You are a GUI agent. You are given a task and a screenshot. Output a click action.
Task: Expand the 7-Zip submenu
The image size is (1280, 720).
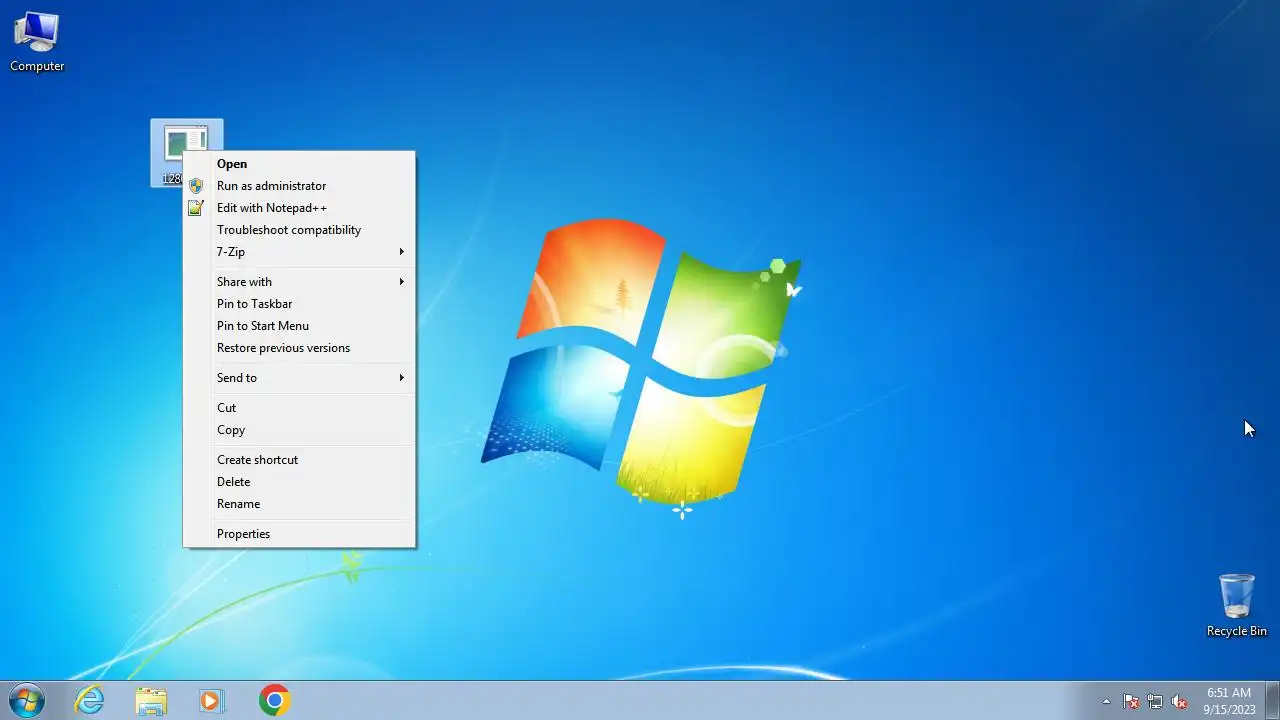click(299, 252)
